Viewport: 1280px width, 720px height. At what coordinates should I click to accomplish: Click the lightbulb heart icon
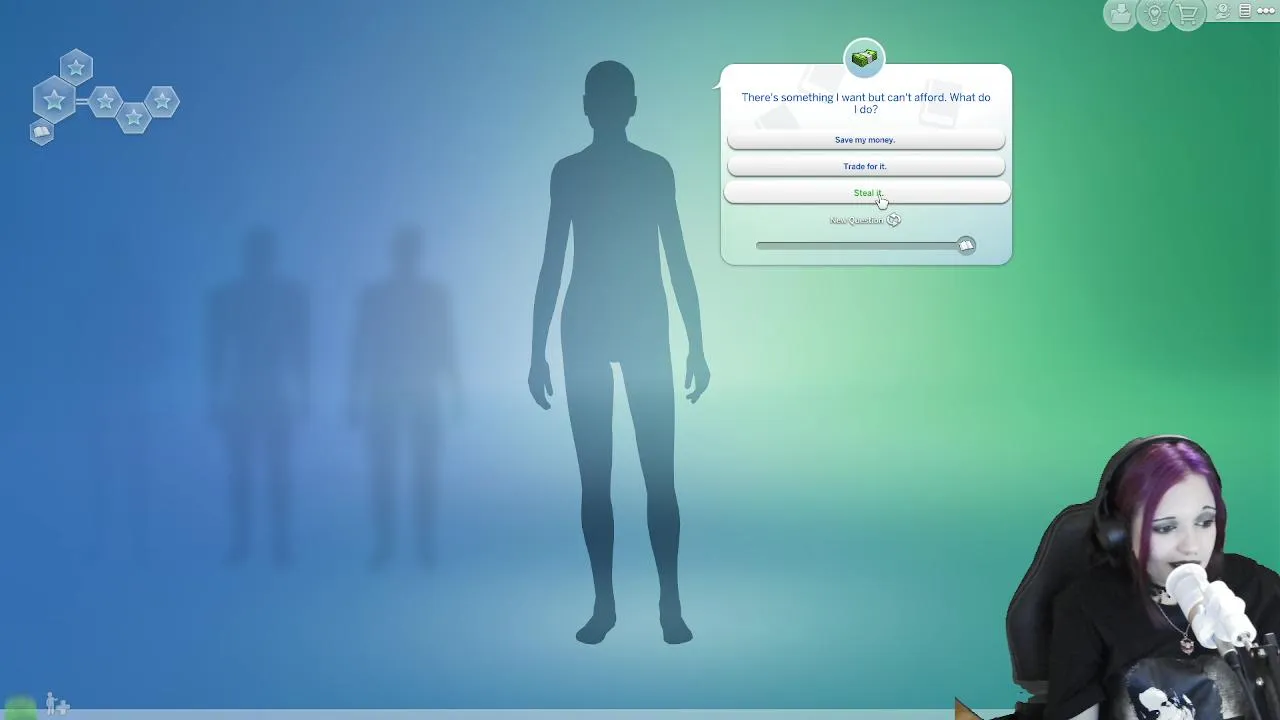coord(1154,14)
